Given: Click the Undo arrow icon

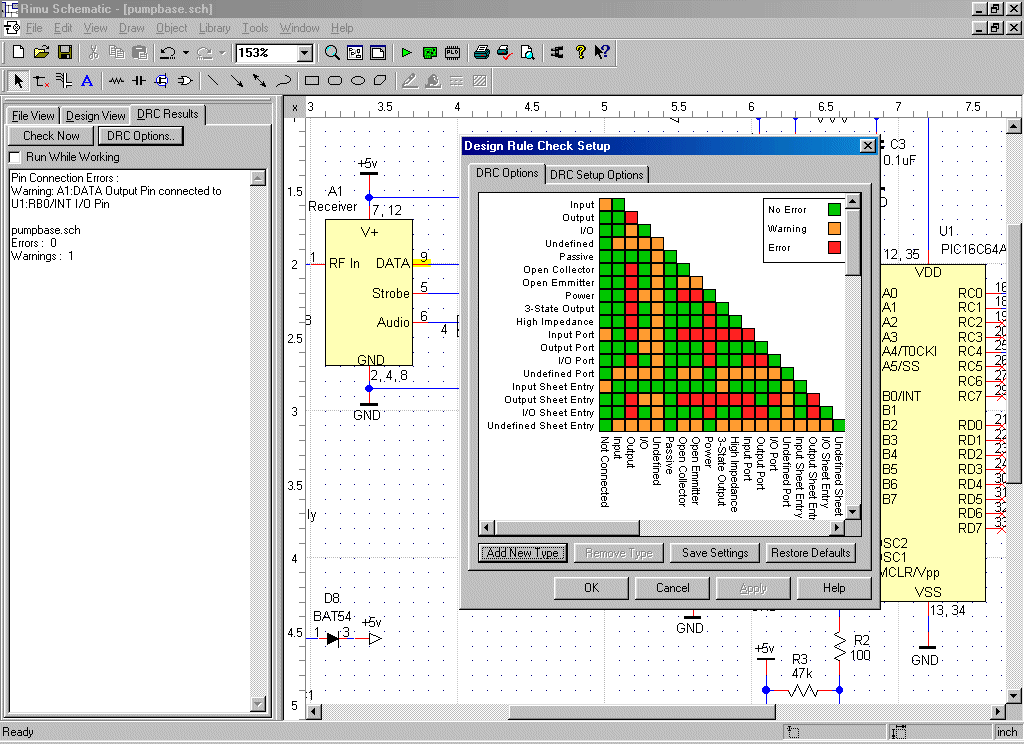Looking at the screenshot, I should (x=168, y=53).
